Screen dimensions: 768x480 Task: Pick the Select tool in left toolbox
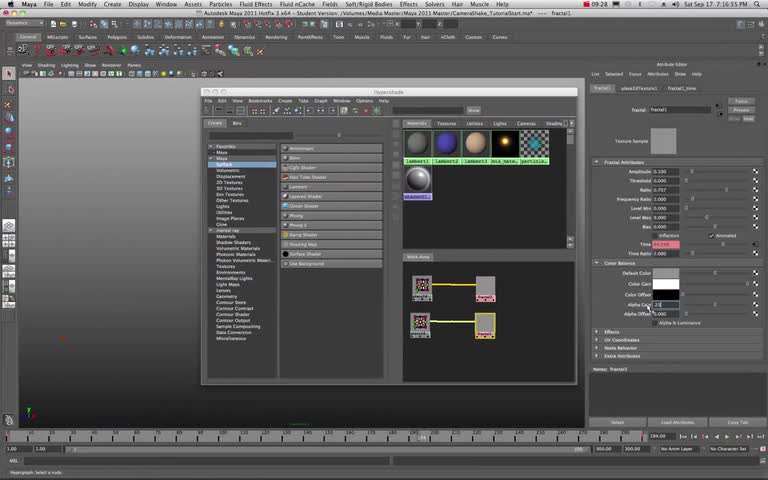(x=9, y=74)
